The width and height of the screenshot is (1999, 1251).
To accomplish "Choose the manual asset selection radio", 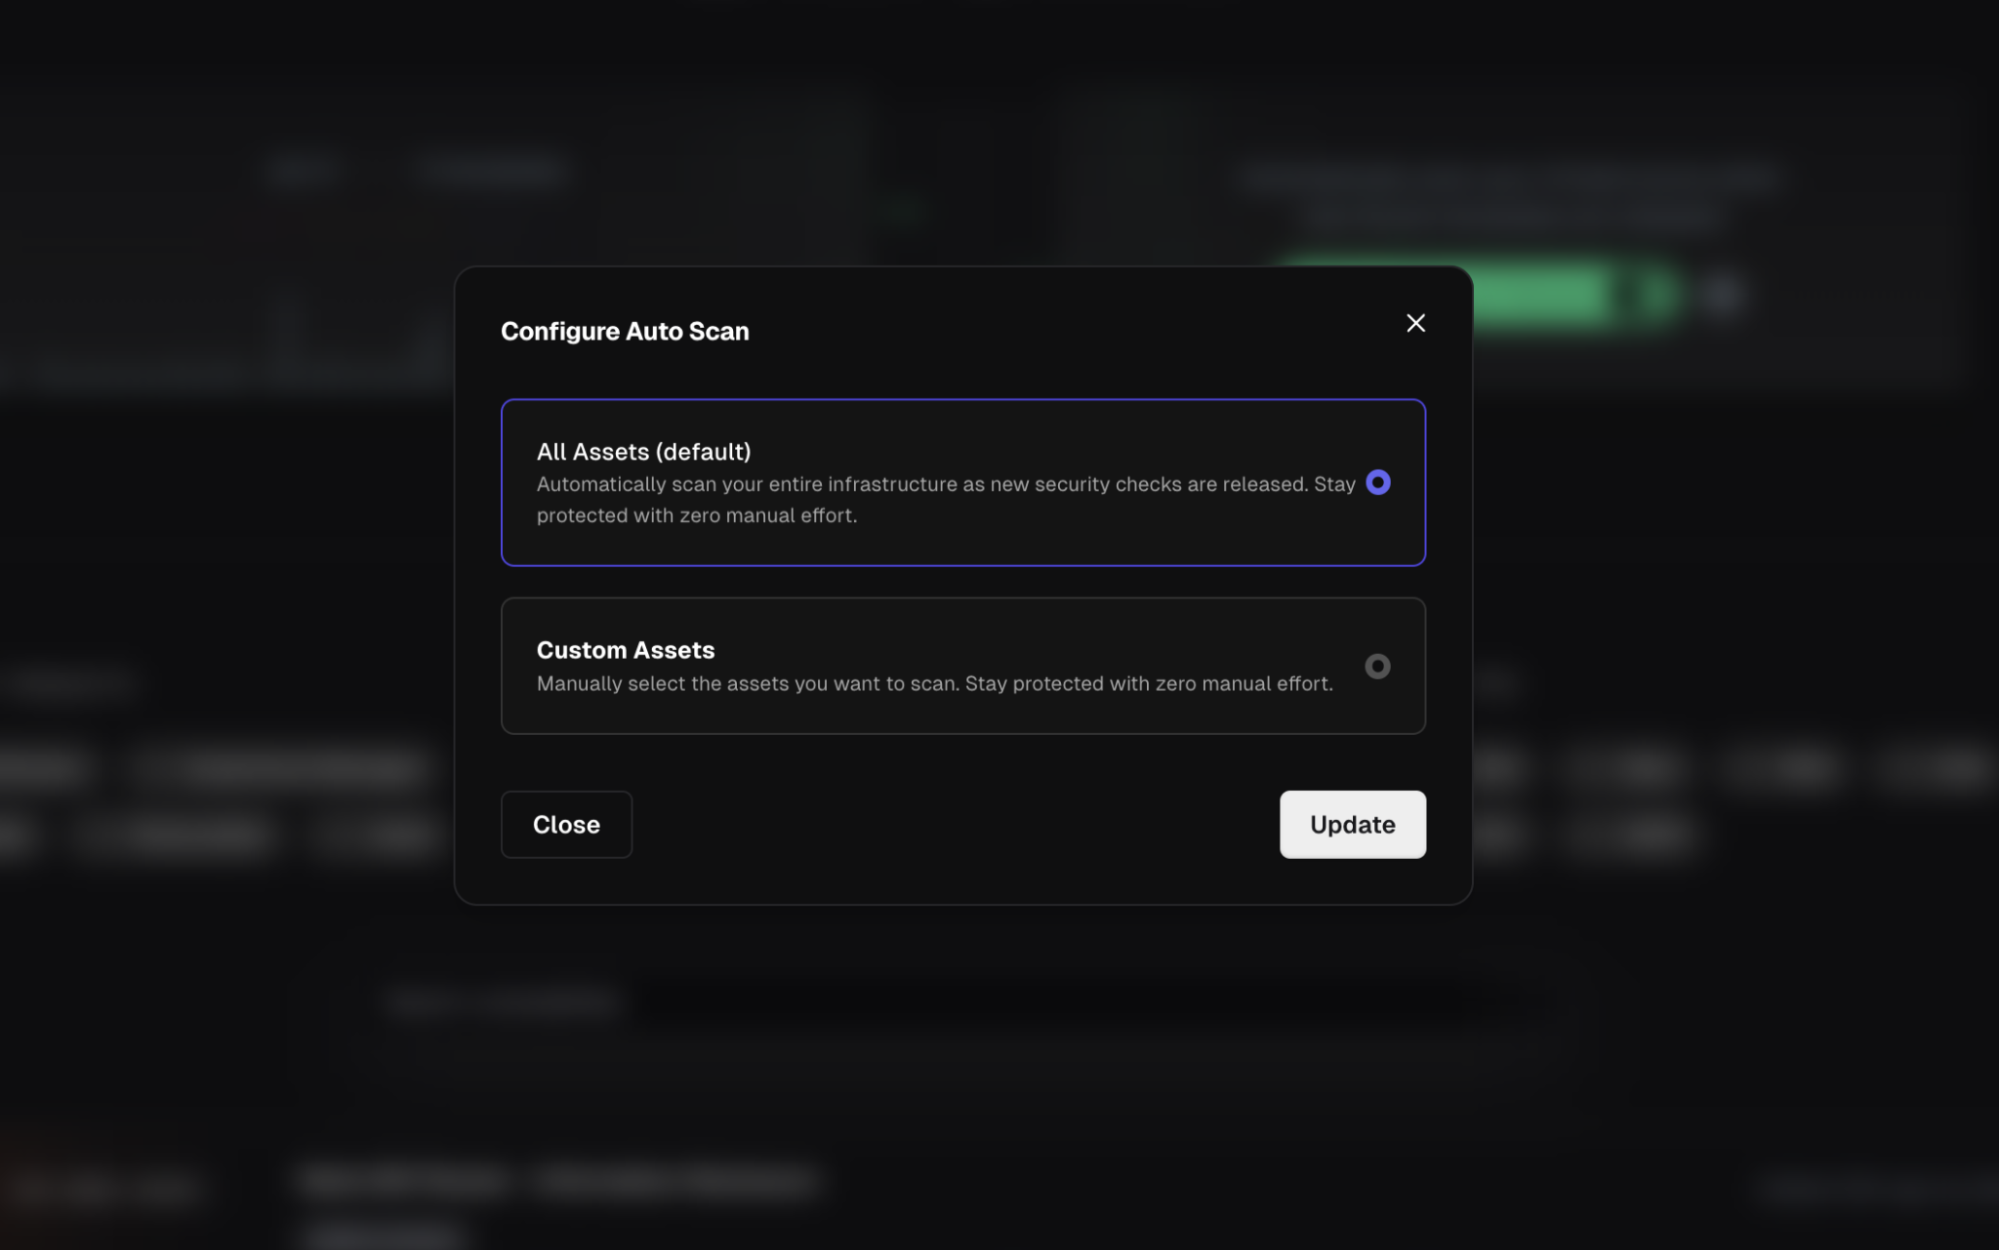I will click(1377, 666).
